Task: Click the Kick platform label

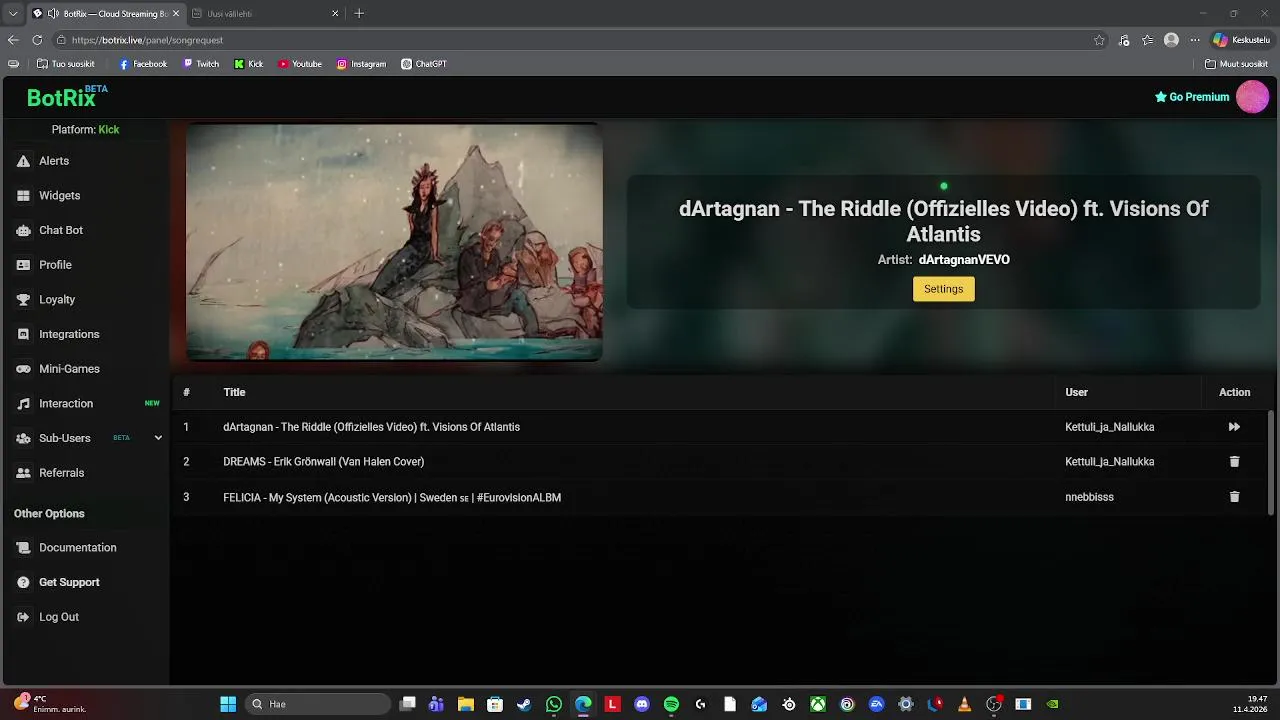Action: point(109,130)
